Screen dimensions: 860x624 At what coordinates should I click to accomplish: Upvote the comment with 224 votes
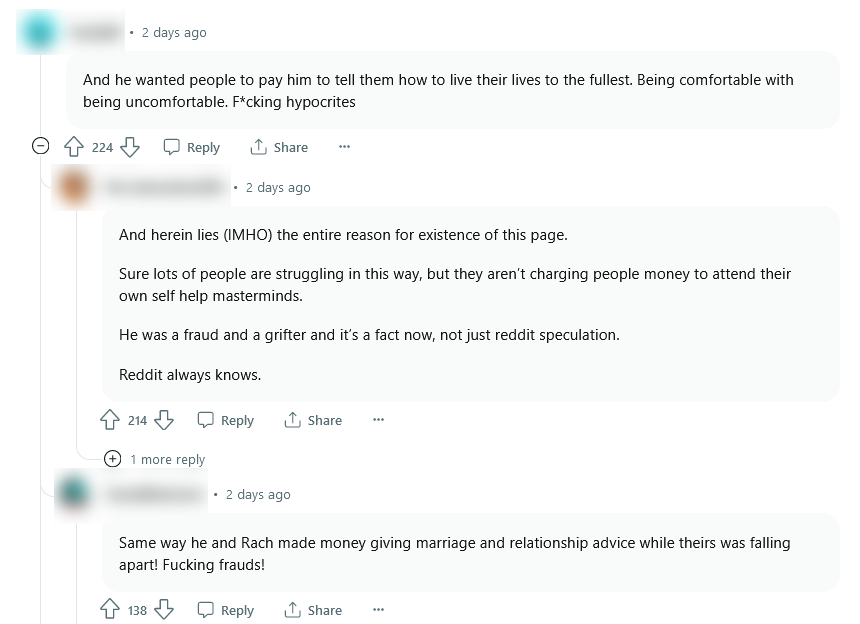click(x=74, y=147)
